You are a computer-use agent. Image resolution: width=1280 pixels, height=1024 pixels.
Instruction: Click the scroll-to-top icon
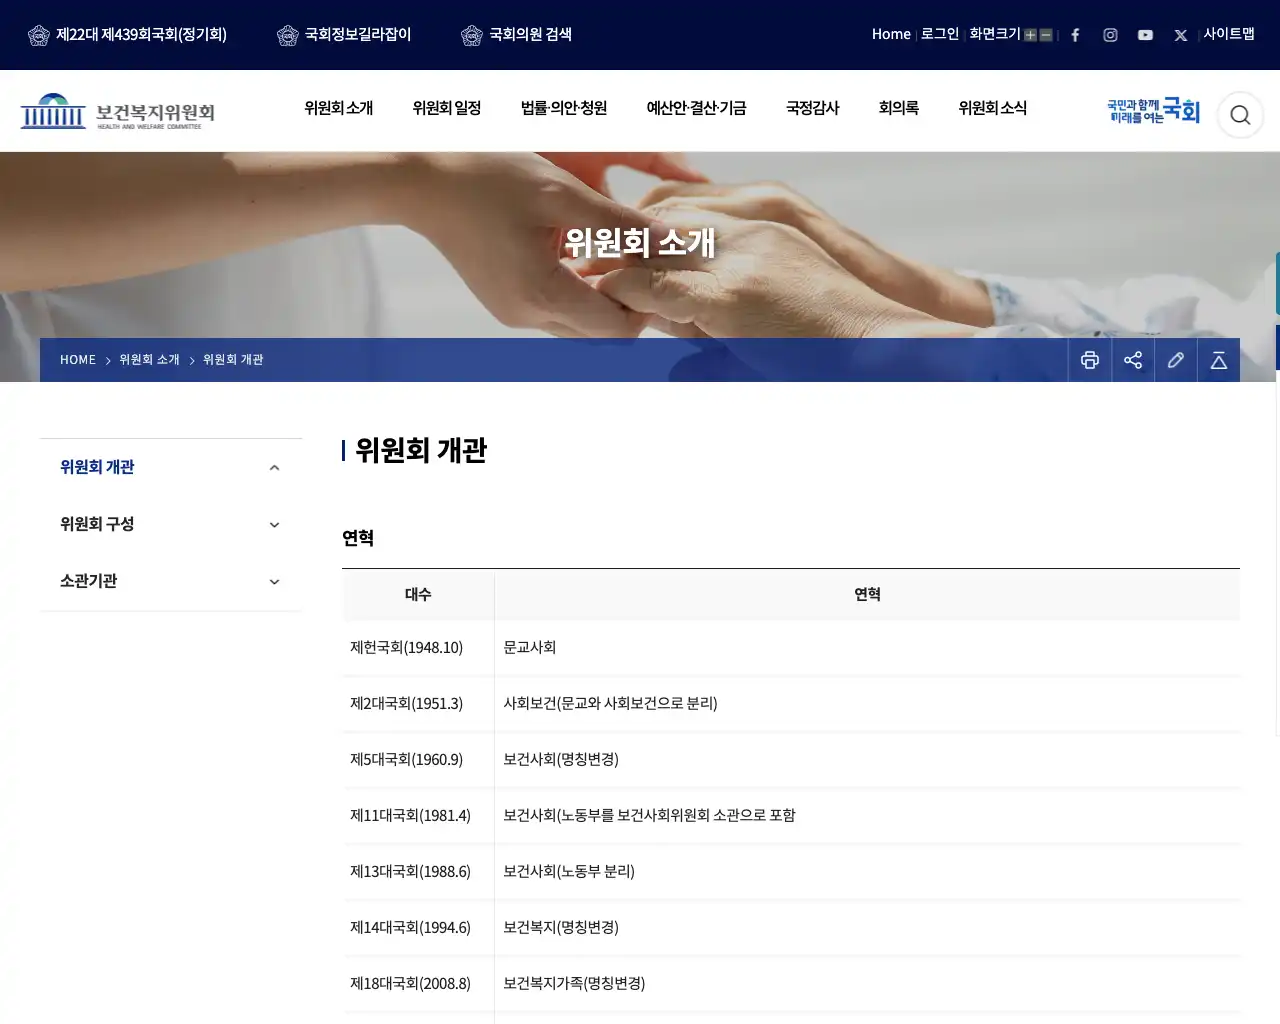tap(1219, 360)
